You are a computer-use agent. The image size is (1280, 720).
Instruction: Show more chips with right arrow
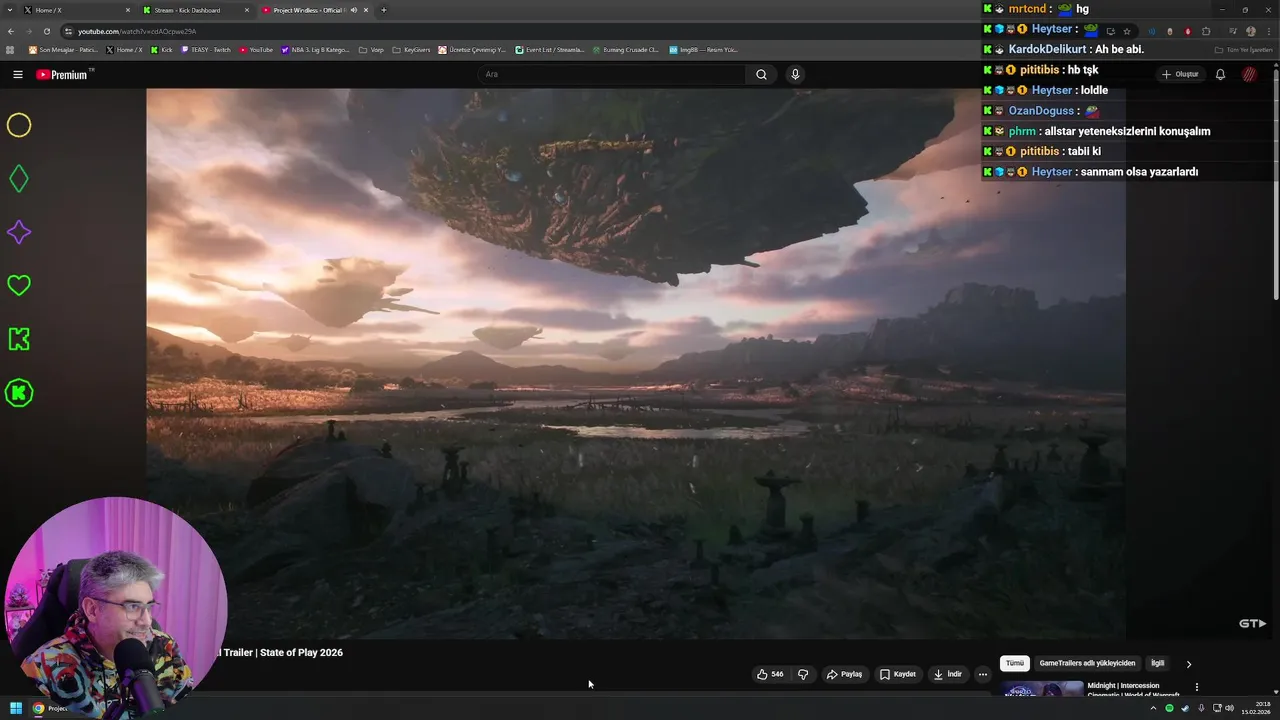point(1189,663)
